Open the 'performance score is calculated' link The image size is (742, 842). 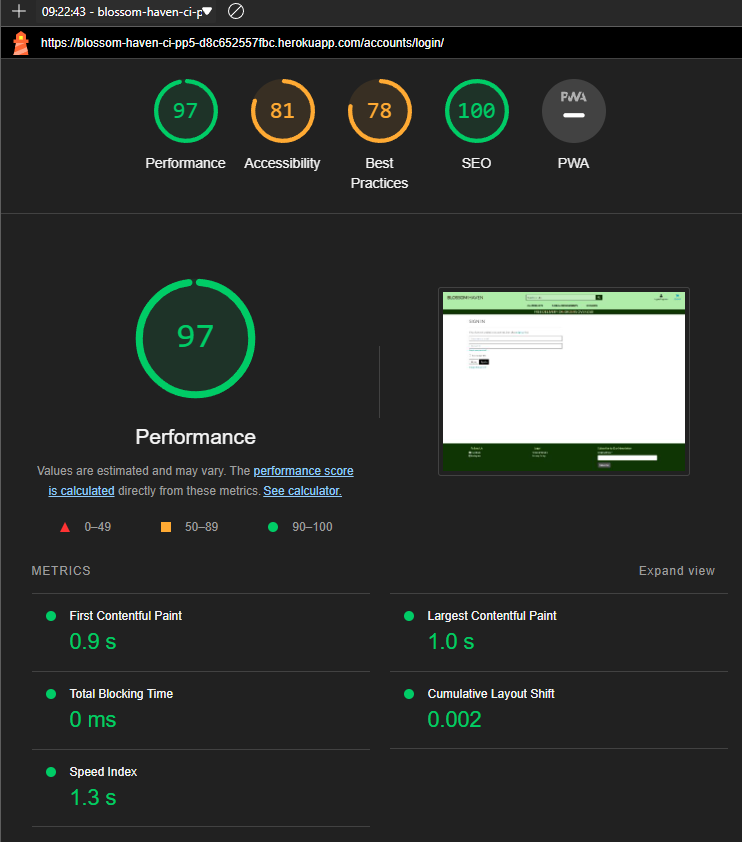[x=303, y=471]
